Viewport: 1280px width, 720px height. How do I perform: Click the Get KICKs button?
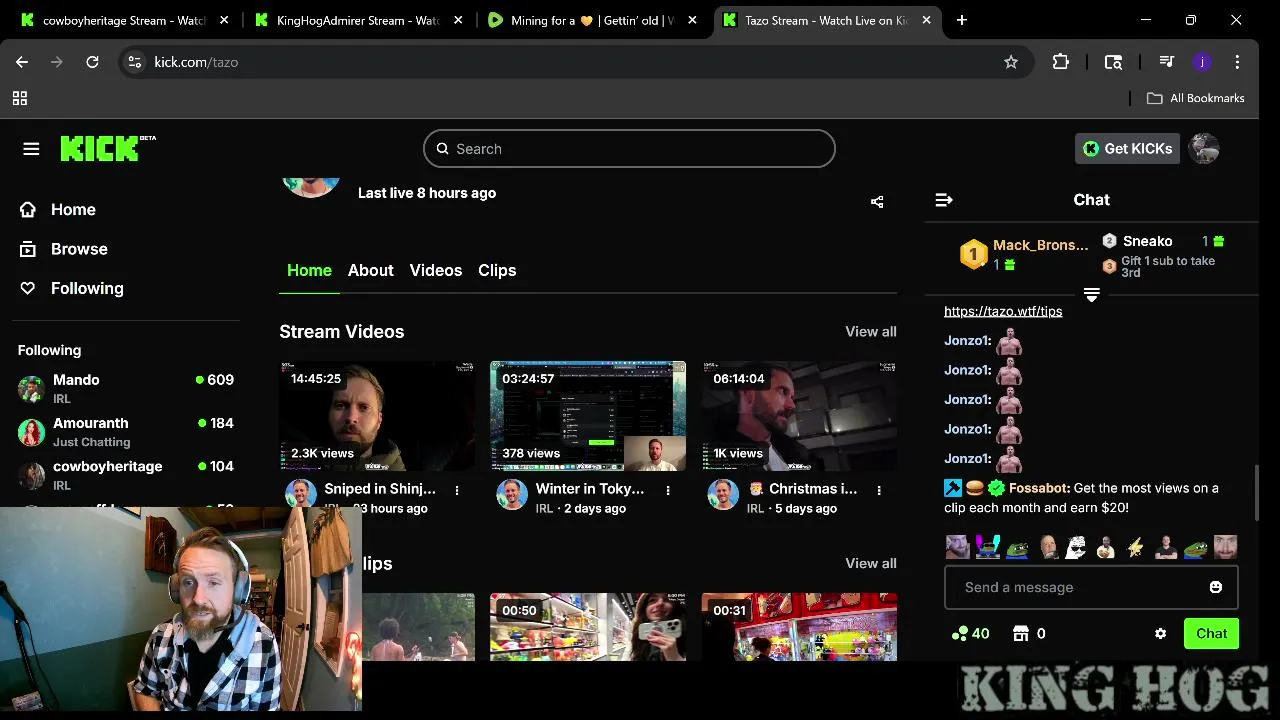[1127, 149]
